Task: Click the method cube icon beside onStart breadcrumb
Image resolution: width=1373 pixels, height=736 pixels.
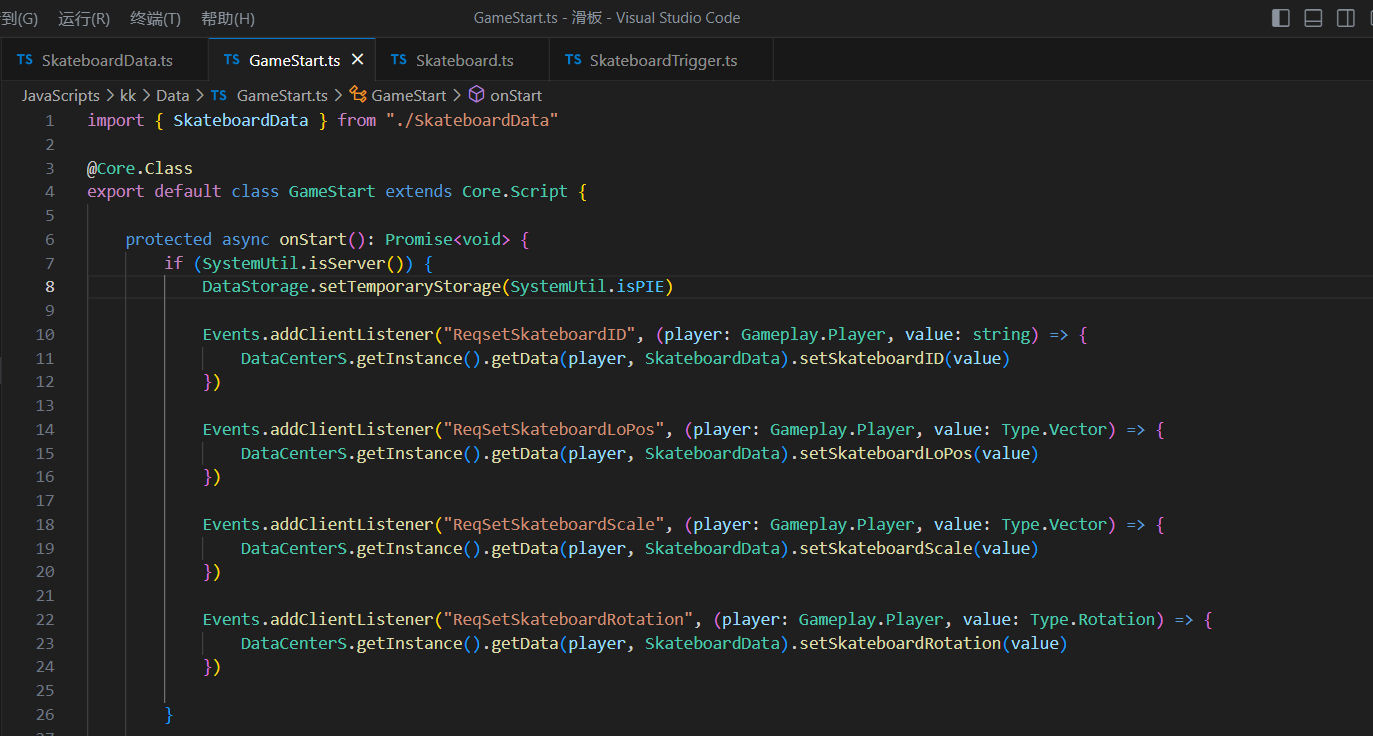Action: point(476,95)
